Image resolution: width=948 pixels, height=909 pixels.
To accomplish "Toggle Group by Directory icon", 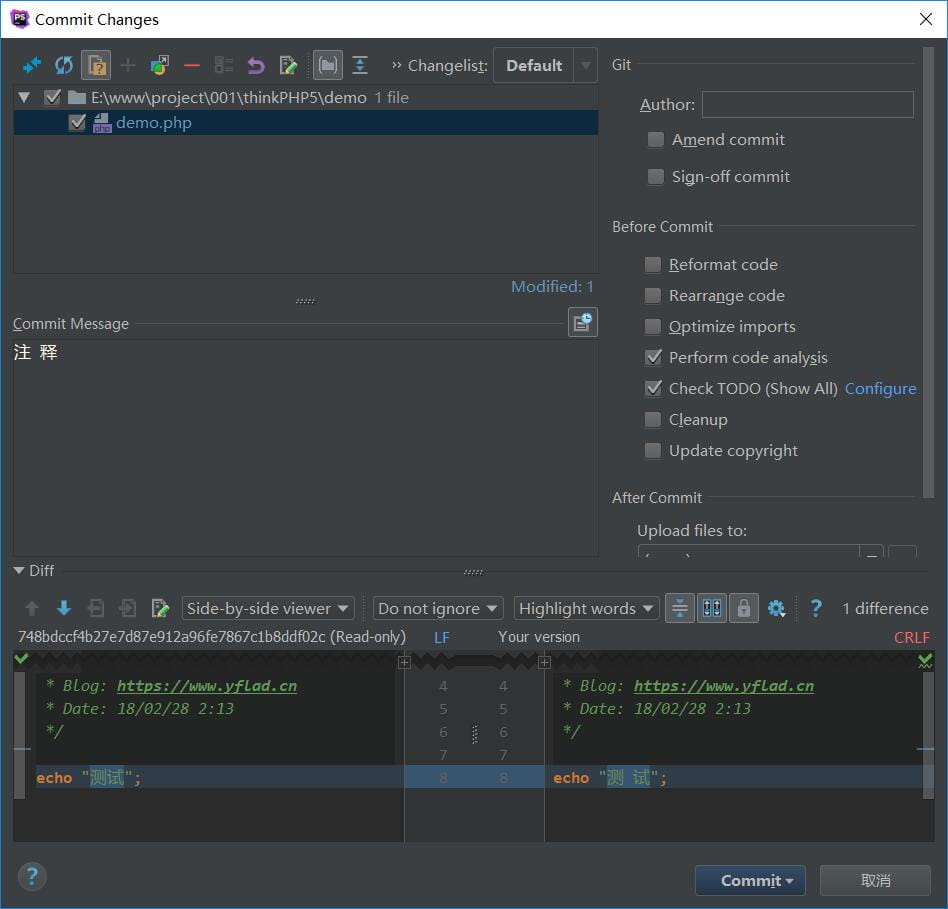I will (327, 66).
